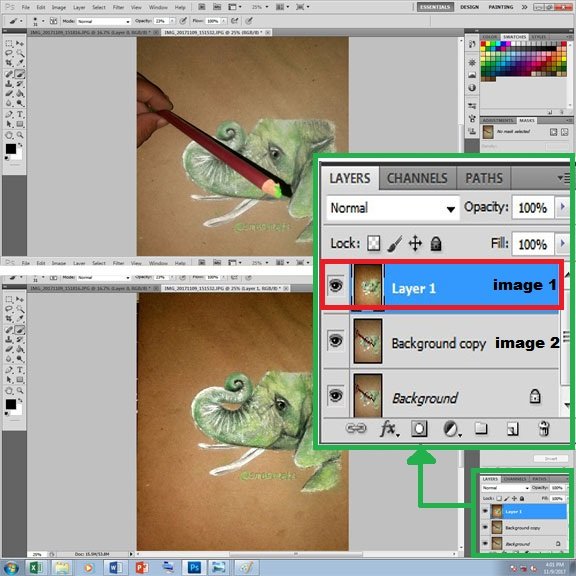The width and height of the screenshot is (576, 576).
Task: Pick the Crop tool in top screenshot toolbox
Action: 9,63
